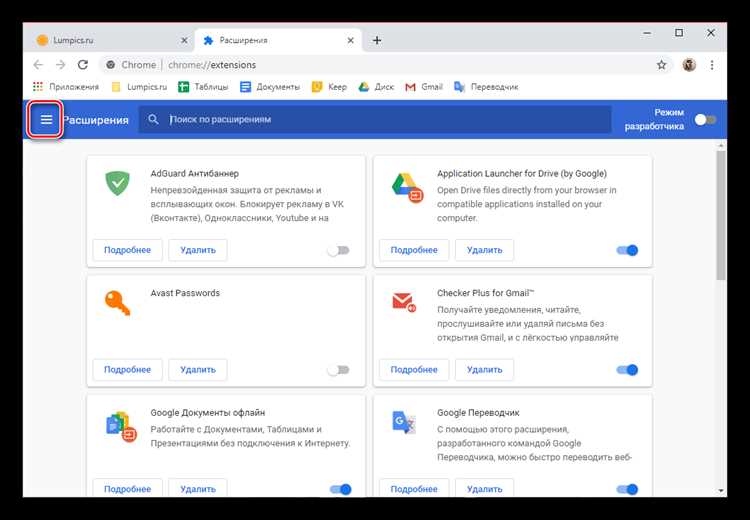
Task: Open Подробнее for Google Переводчик
Action: (414, 488)
